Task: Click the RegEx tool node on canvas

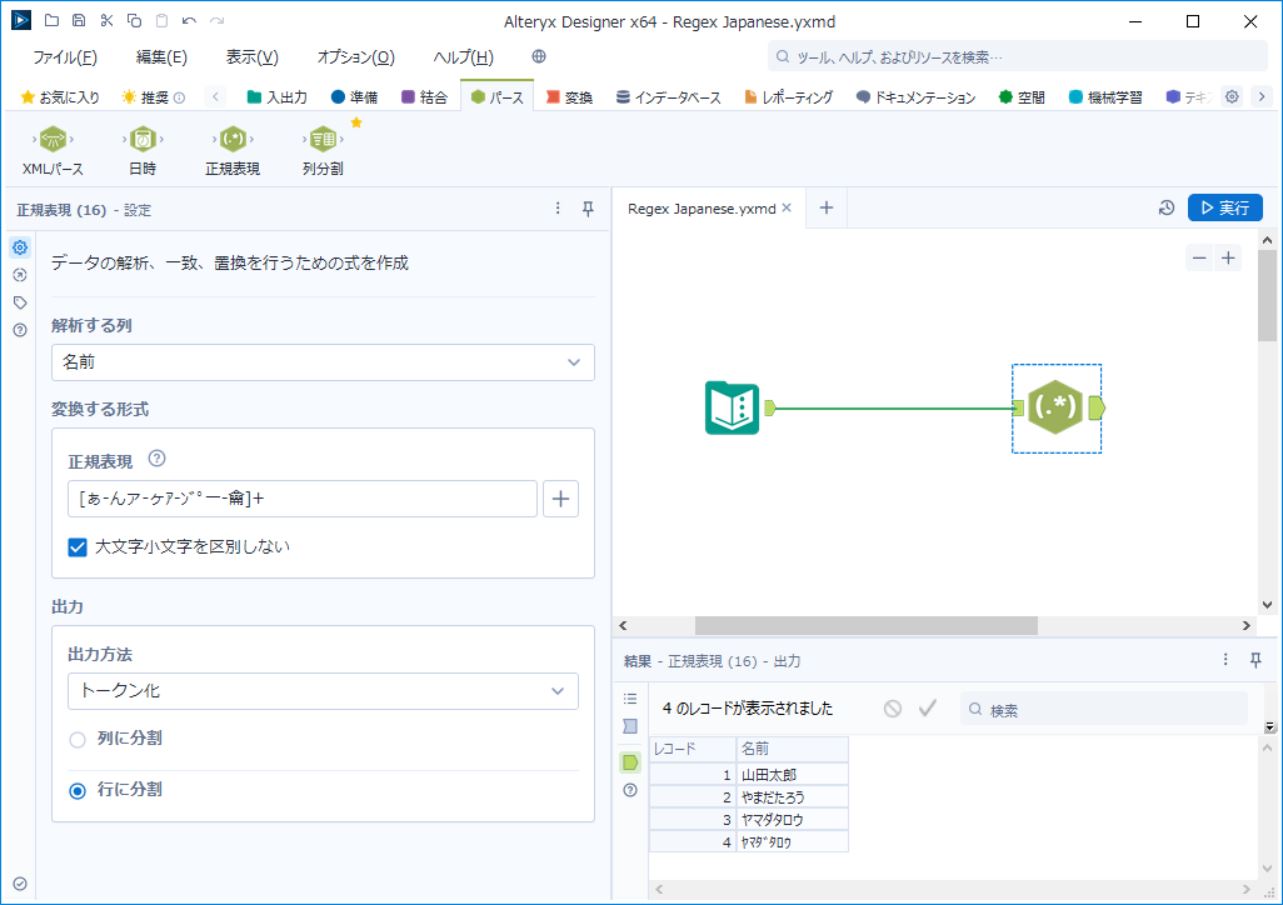Action: [x=1056, y=408]
